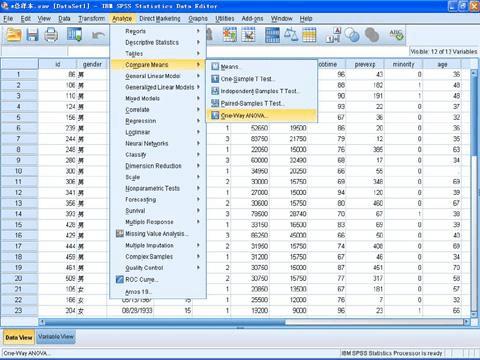Open the Graphs menu
The height and width of the screenshot is (360, 480).
[x=198, y=19]
